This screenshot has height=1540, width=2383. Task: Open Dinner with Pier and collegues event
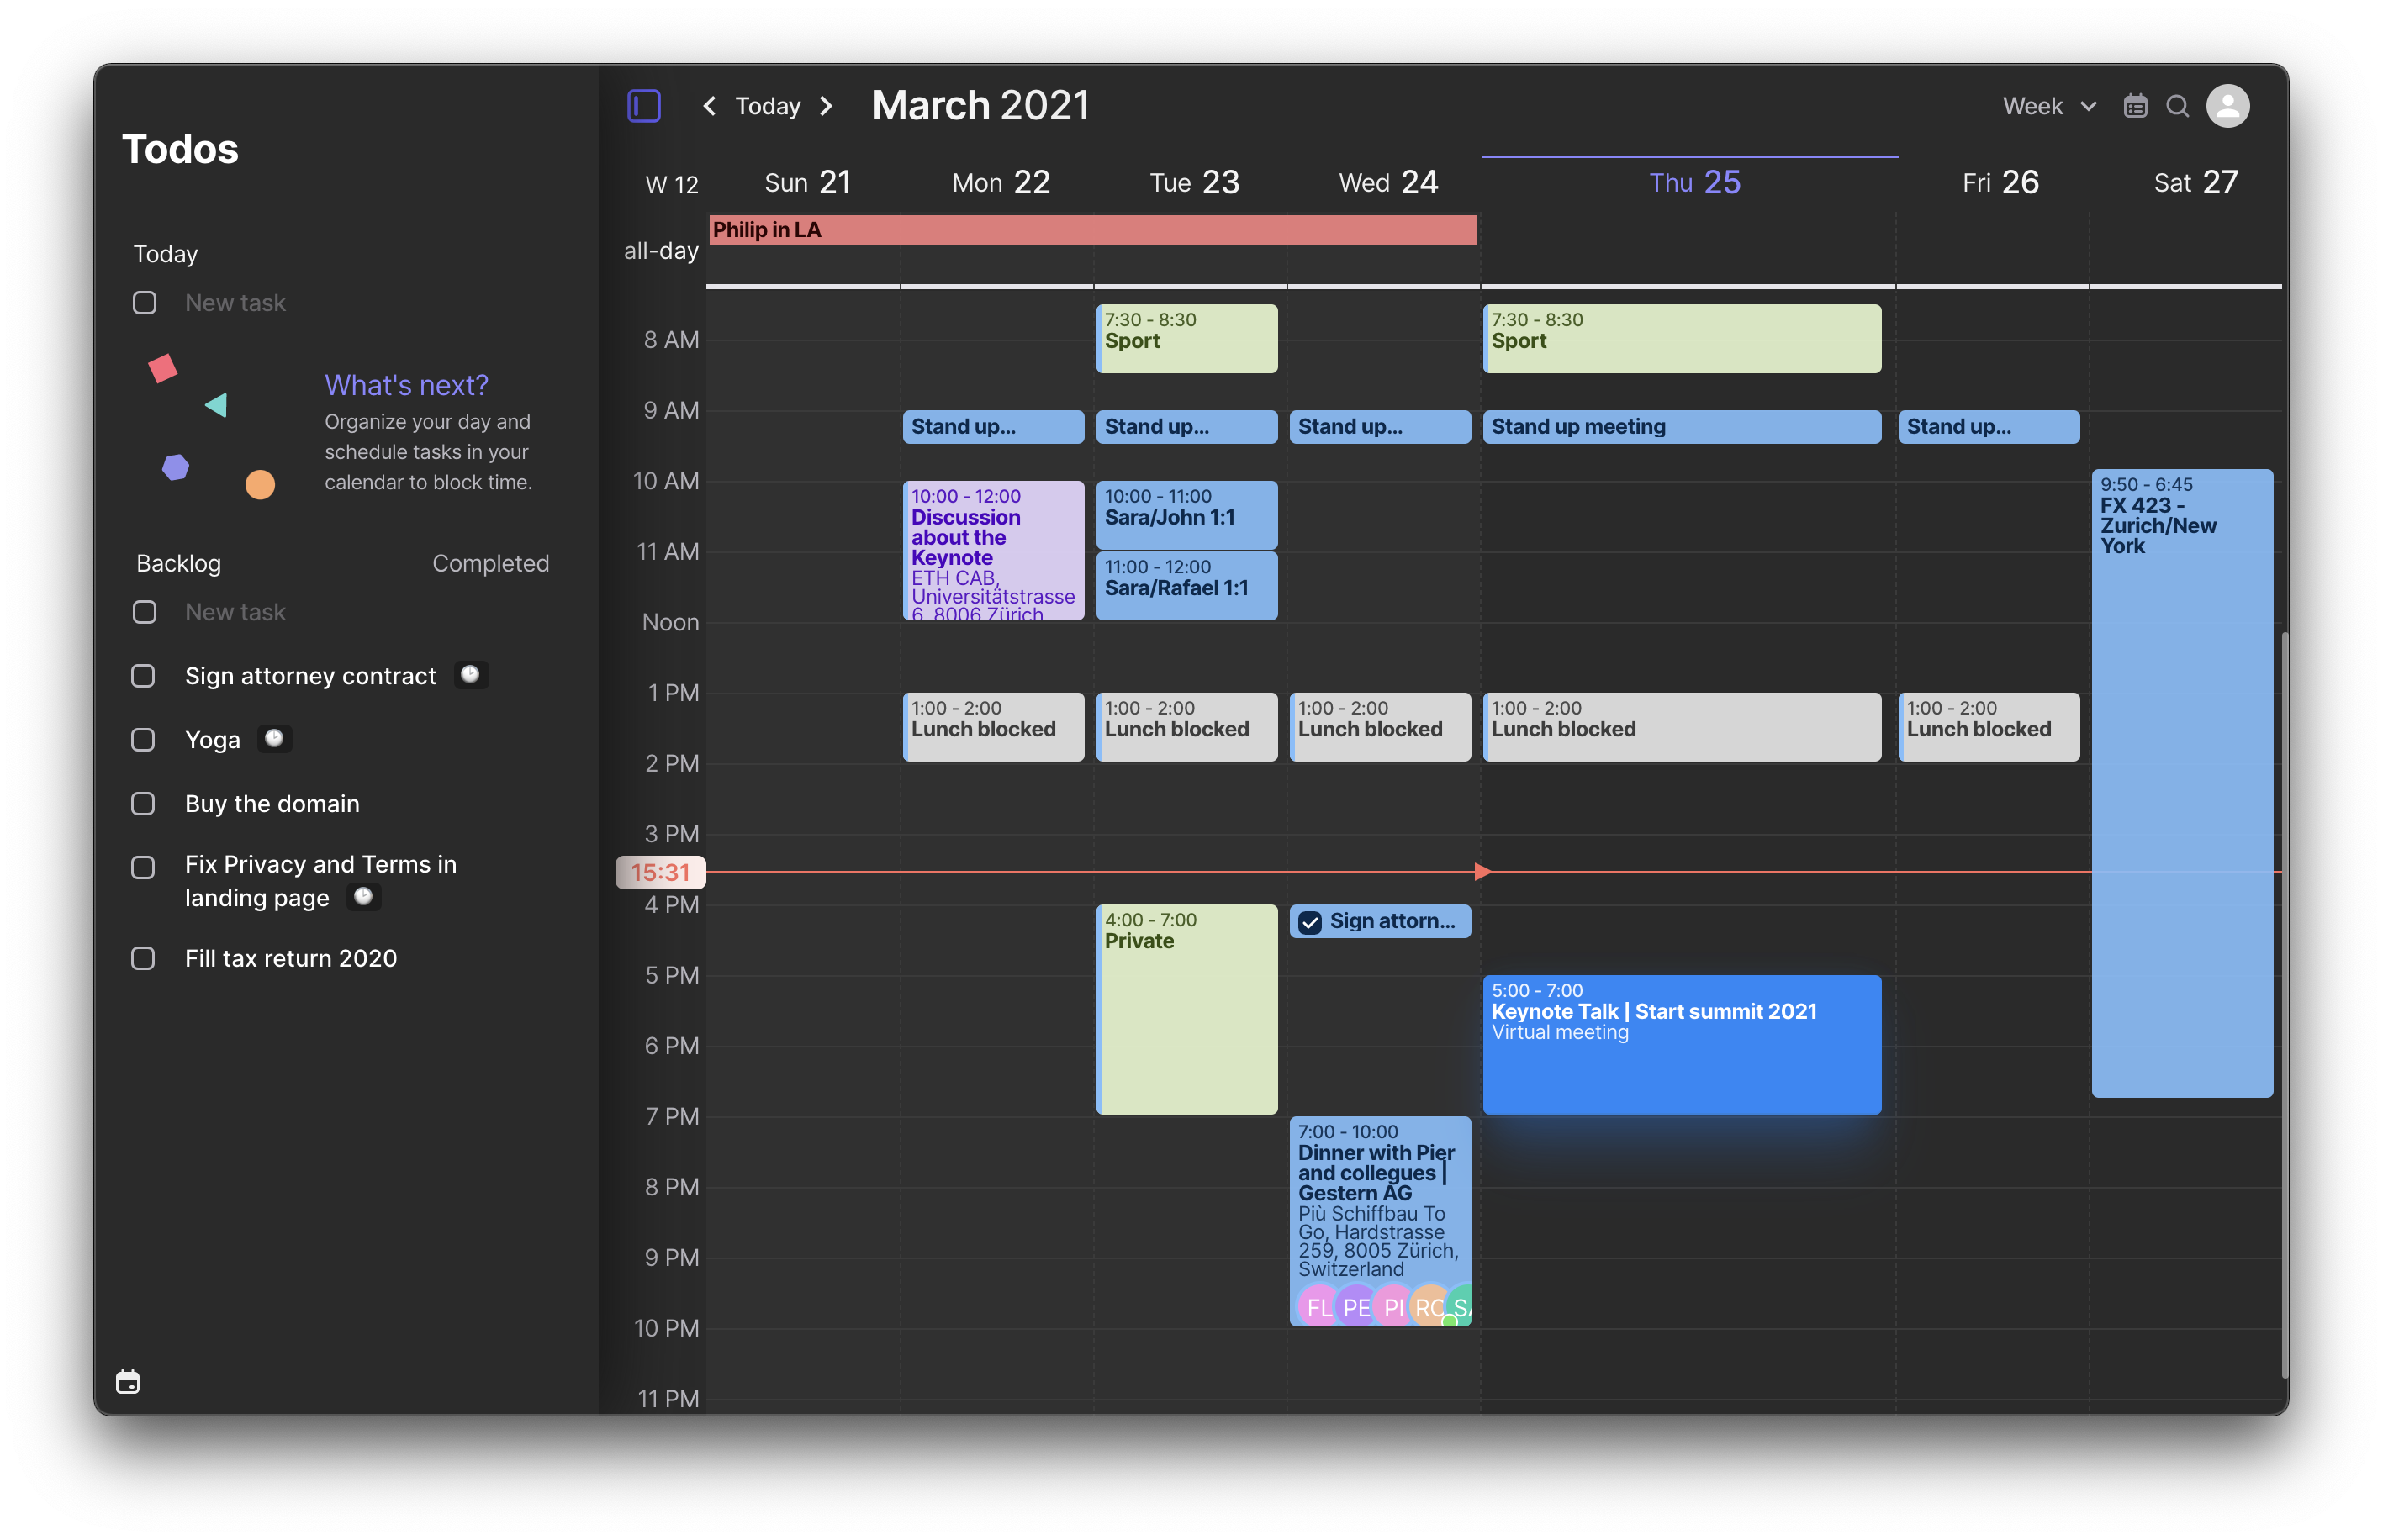pos(1380,1221)
